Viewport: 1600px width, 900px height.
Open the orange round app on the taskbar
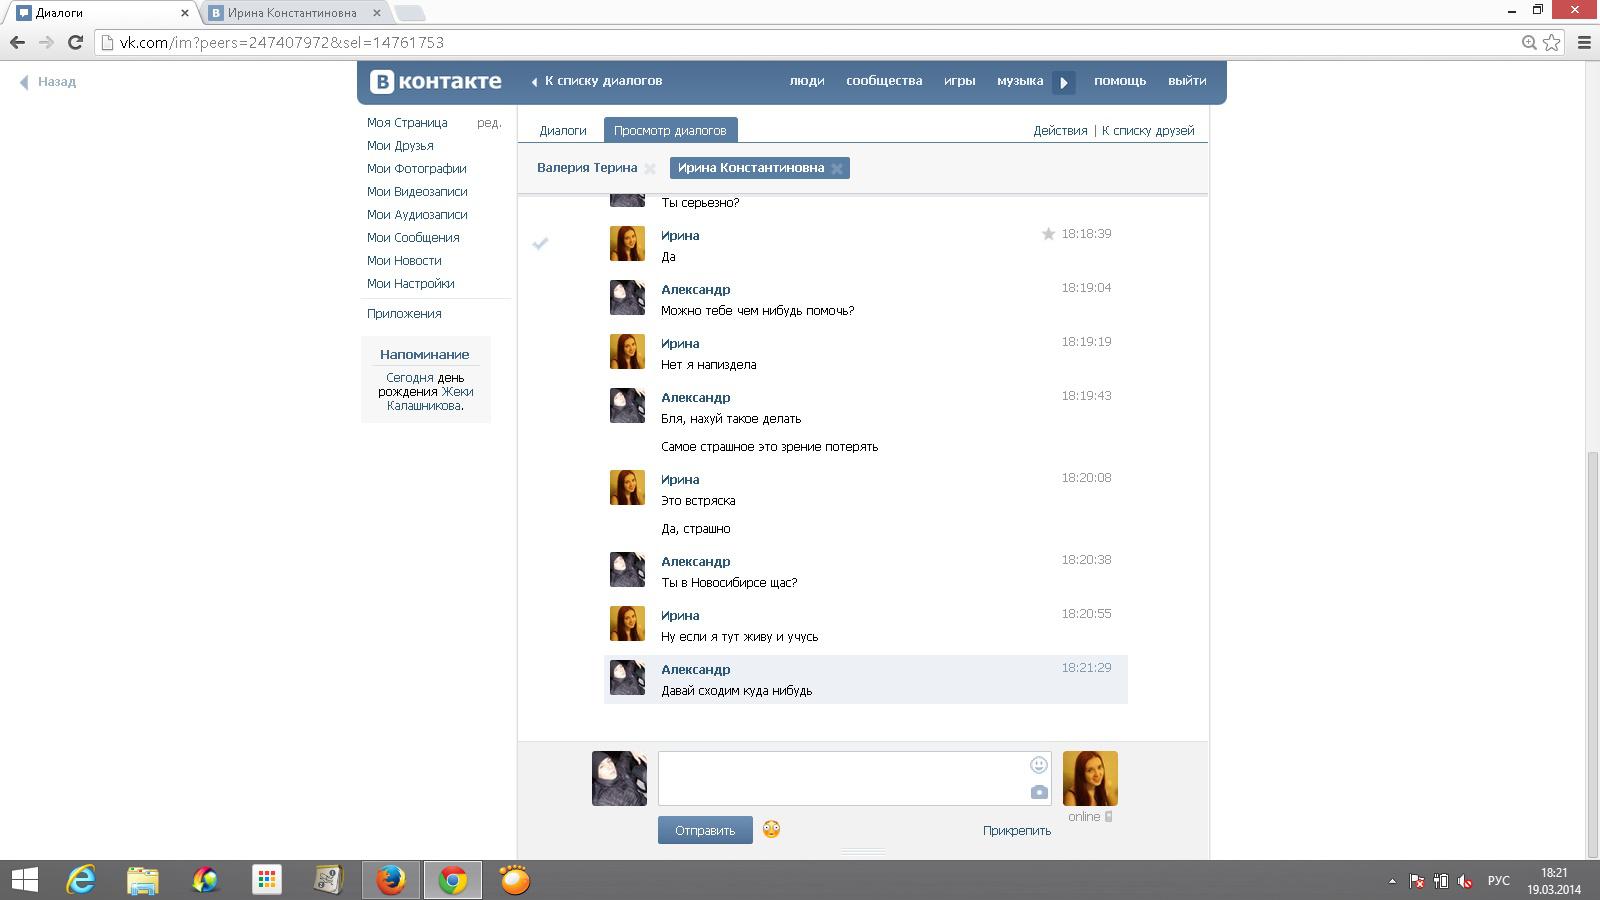click(x=514, y=880)
